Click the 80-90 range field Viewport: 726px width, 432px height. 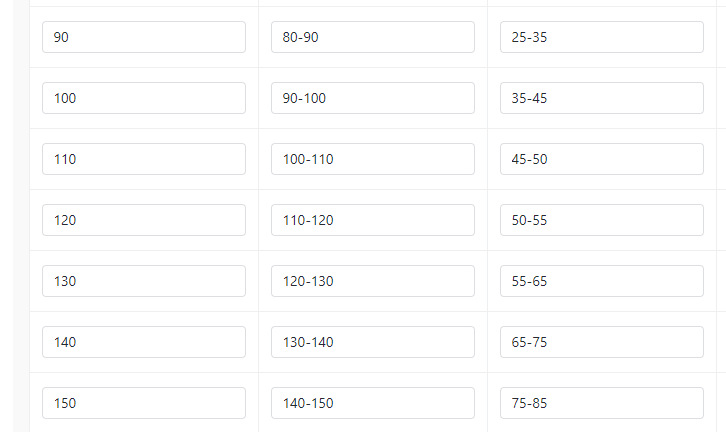[x=372, y=37]
